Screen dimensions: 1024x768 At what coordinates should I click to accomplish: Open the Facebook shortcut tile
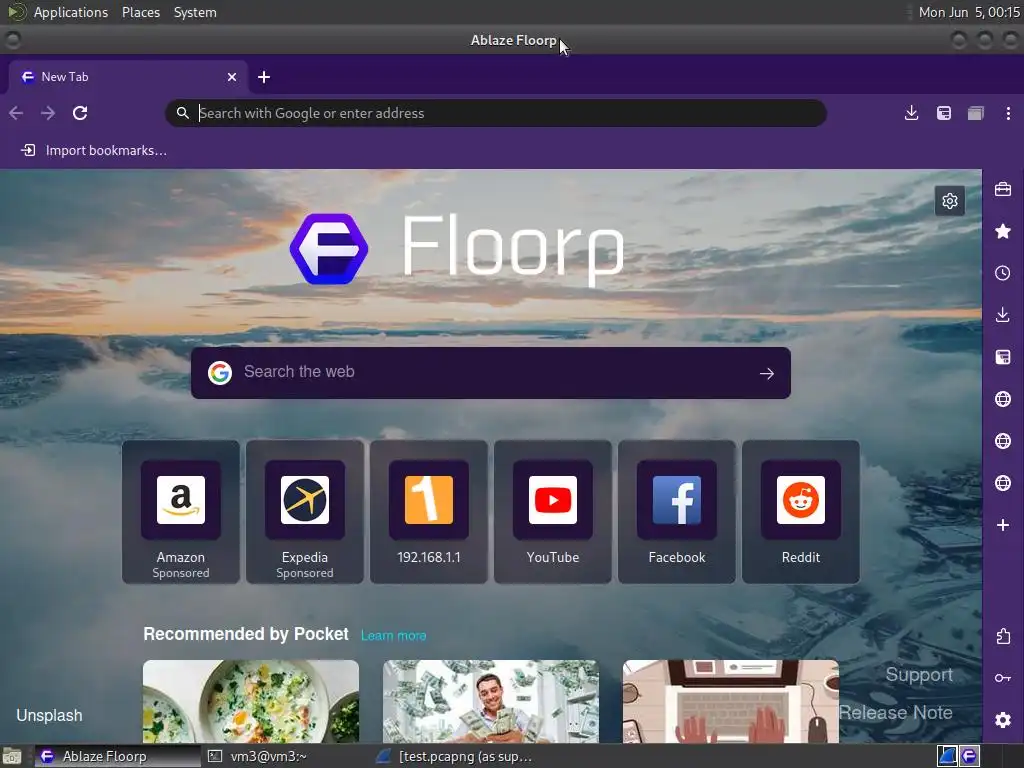coord(677,511)
